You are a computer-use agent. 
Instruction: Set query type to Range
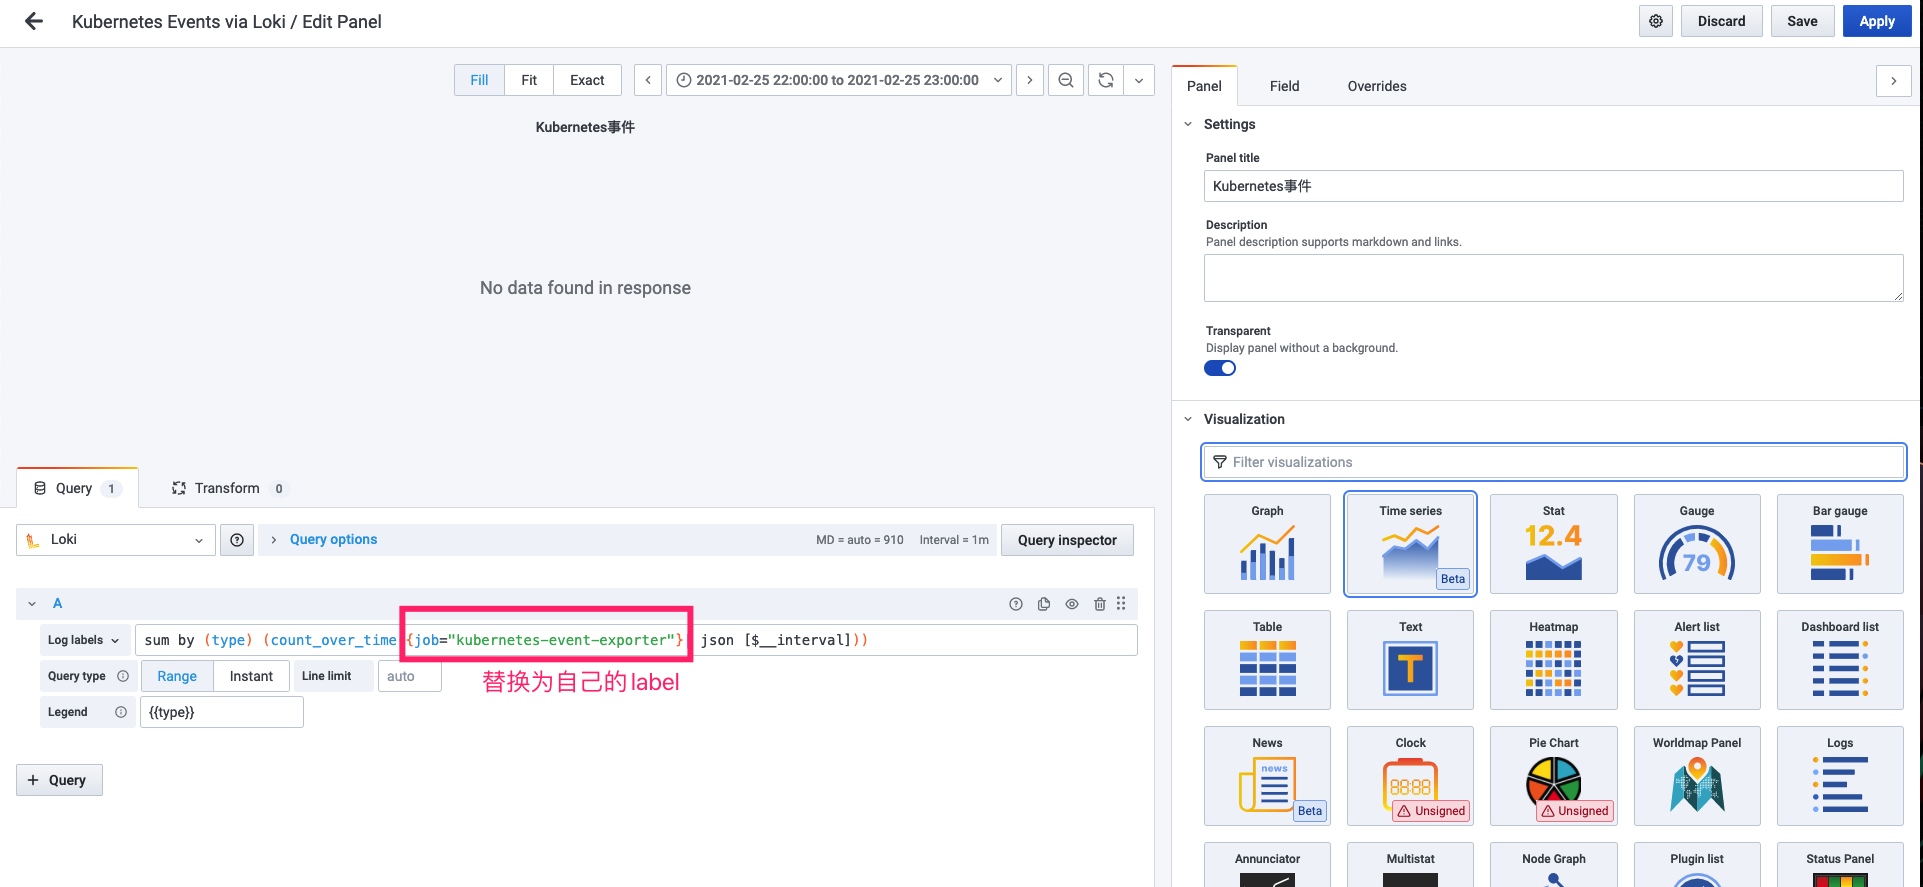coord(177,676)
